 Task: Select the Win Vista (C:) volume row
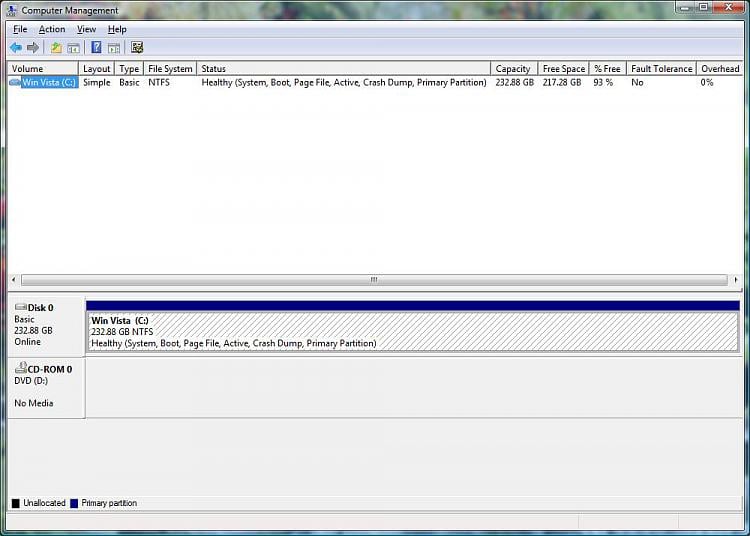pyautogui.click(x=375, y=82)
